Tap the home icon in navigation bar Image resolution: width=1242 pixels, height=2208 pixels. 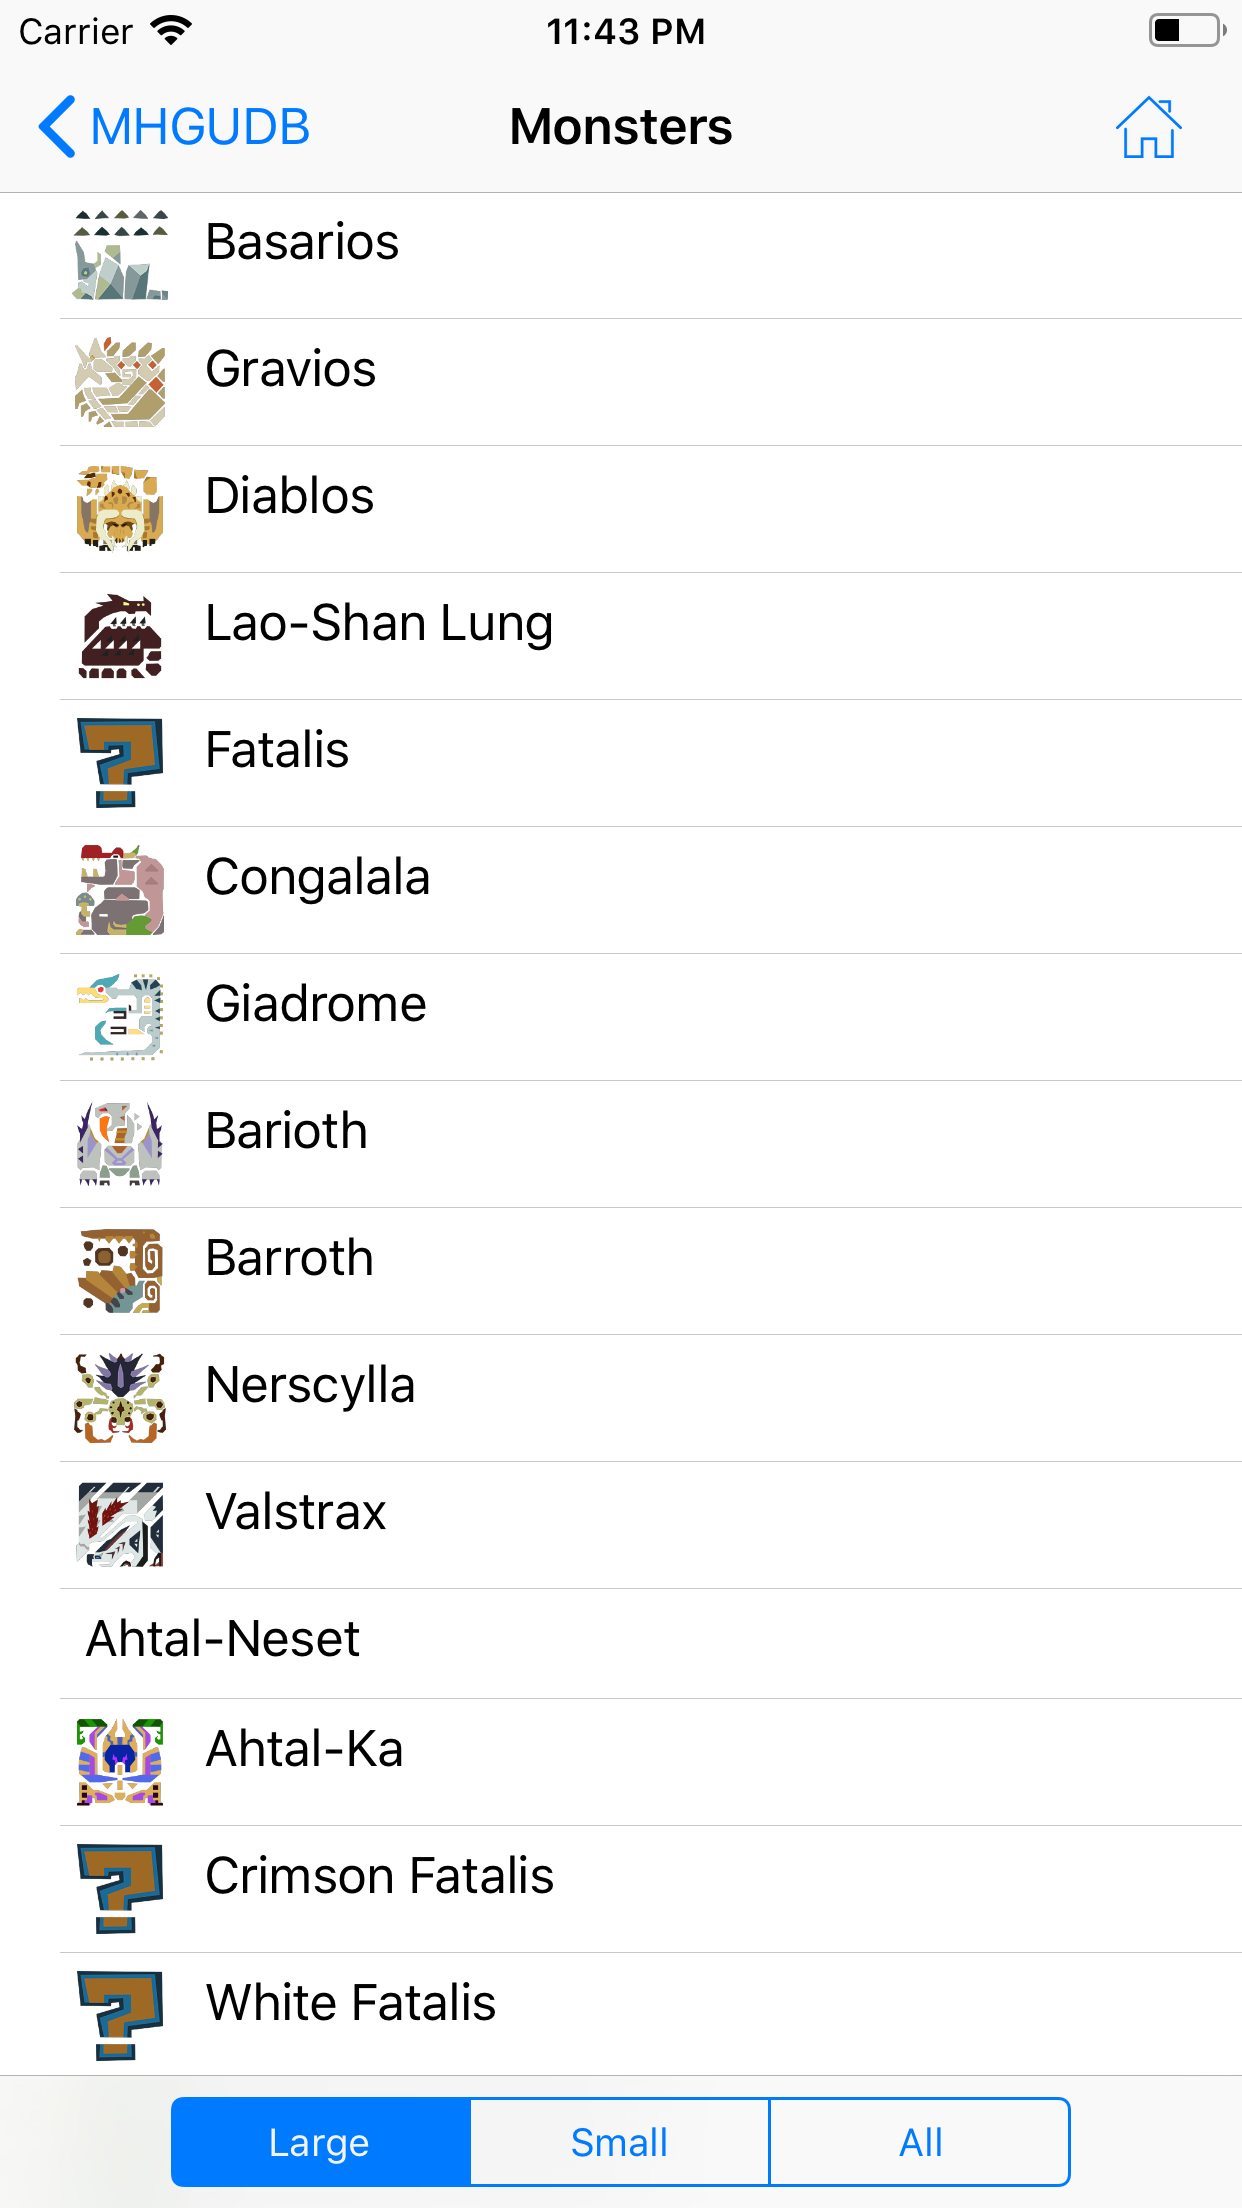coord(1148,128)
